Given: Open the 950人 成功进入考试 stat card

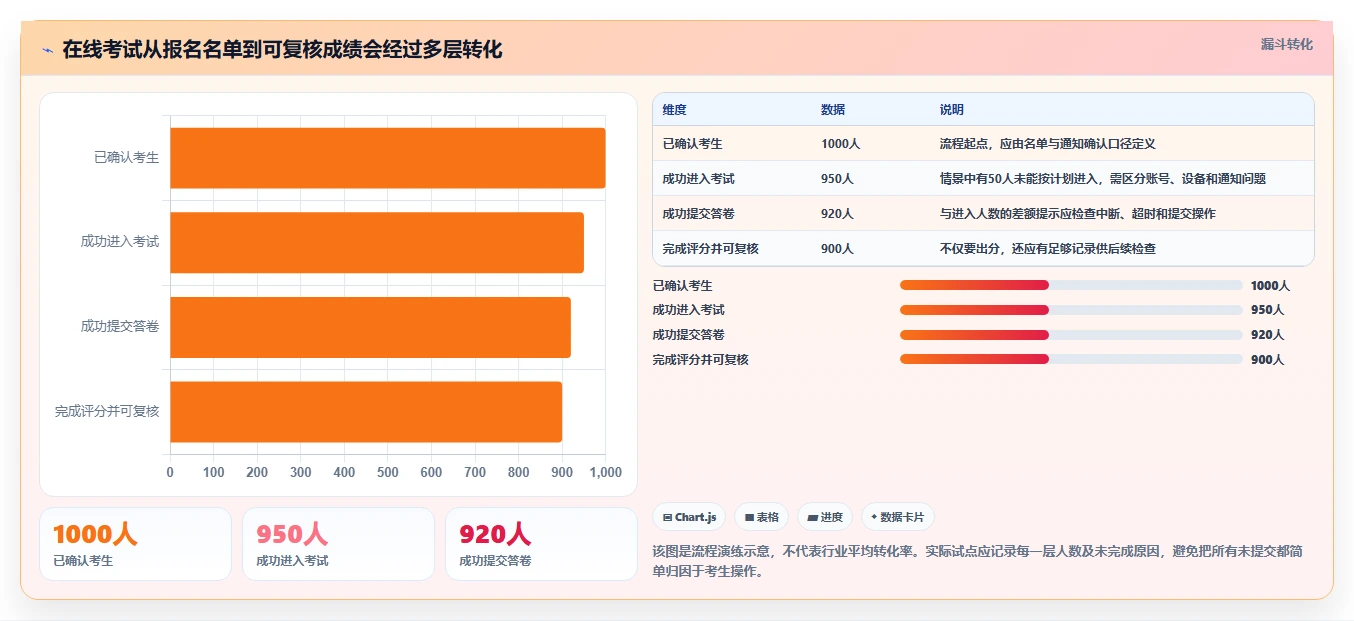Looking at the screenshot, I should [x=338, y=544].
